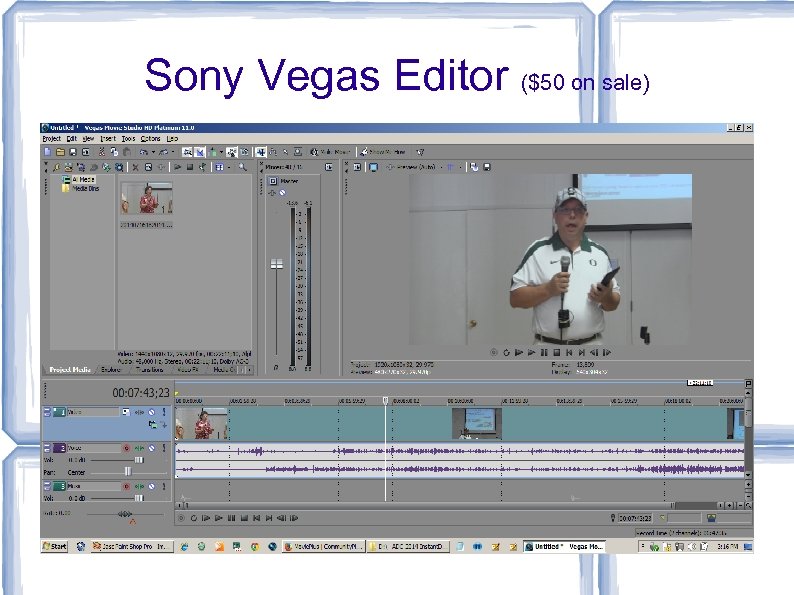Select the Envelope Edit tool
Image resolution: width=794 pixels, height=595 pixels.
272,152
